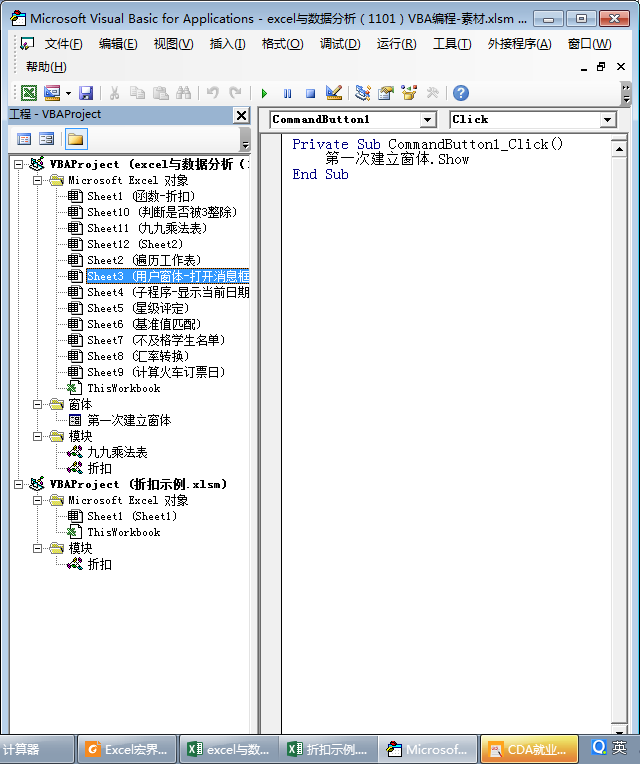Switch to 折扣示例 Excel taskbar button

tap(328, 749)
